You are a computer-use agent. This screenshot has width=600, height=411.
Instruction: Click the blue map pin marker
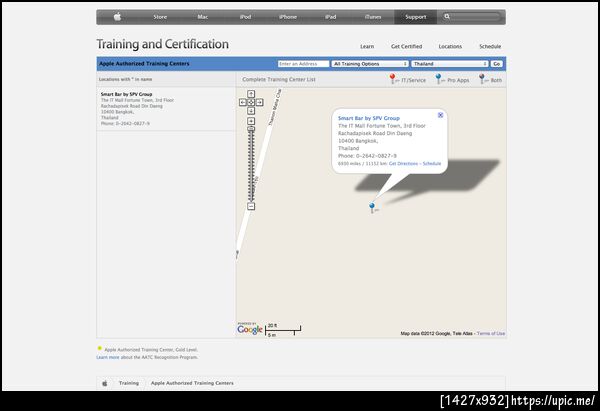372,207
